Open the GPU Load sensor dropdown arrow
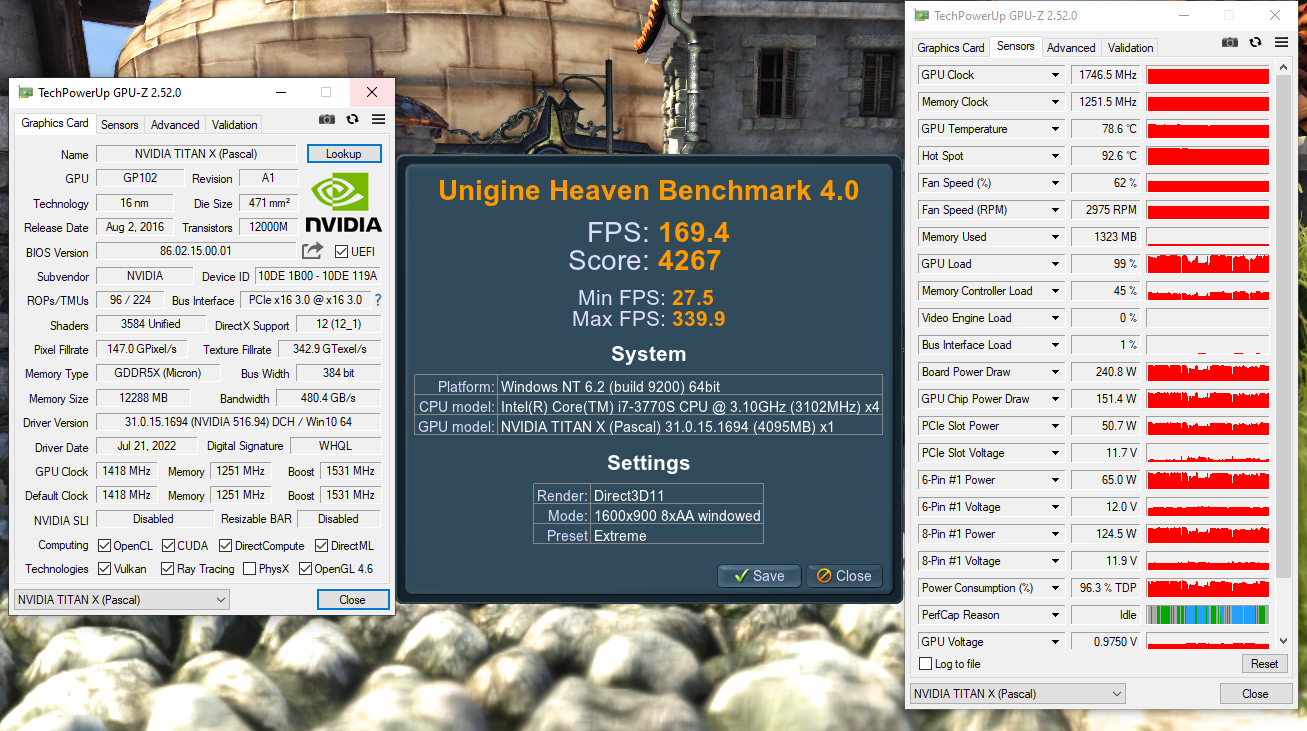The height and width of the screenshot is (731, 1307). (x=1055, y=264)
